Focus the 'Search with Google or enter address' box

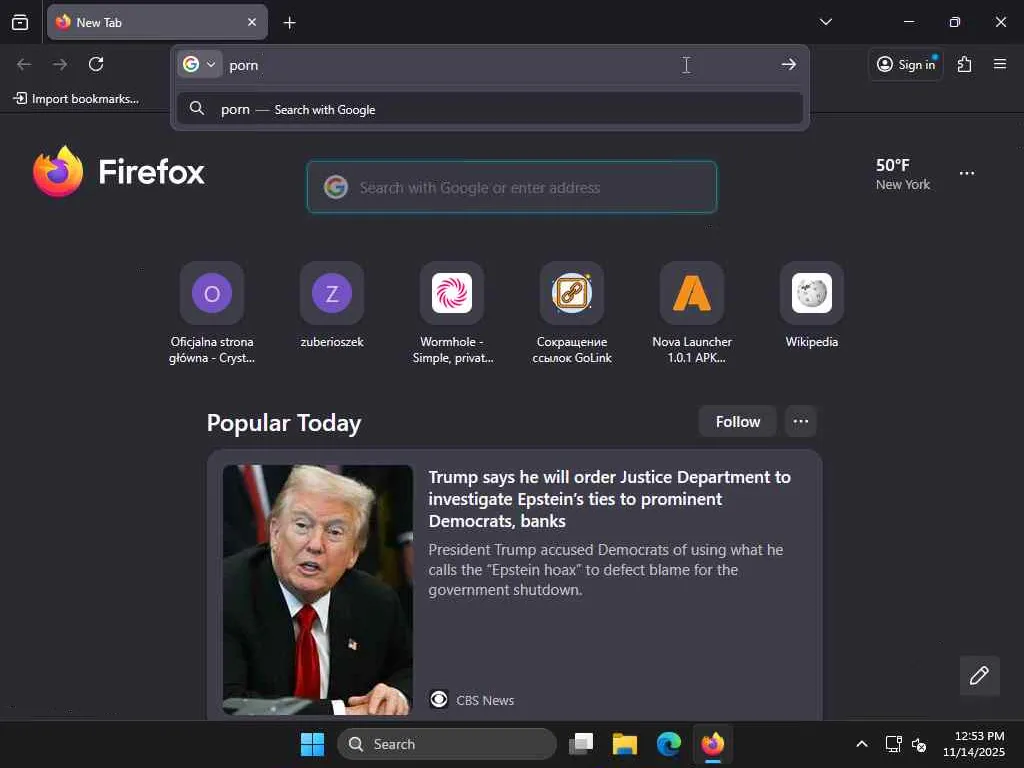point(512,187)
